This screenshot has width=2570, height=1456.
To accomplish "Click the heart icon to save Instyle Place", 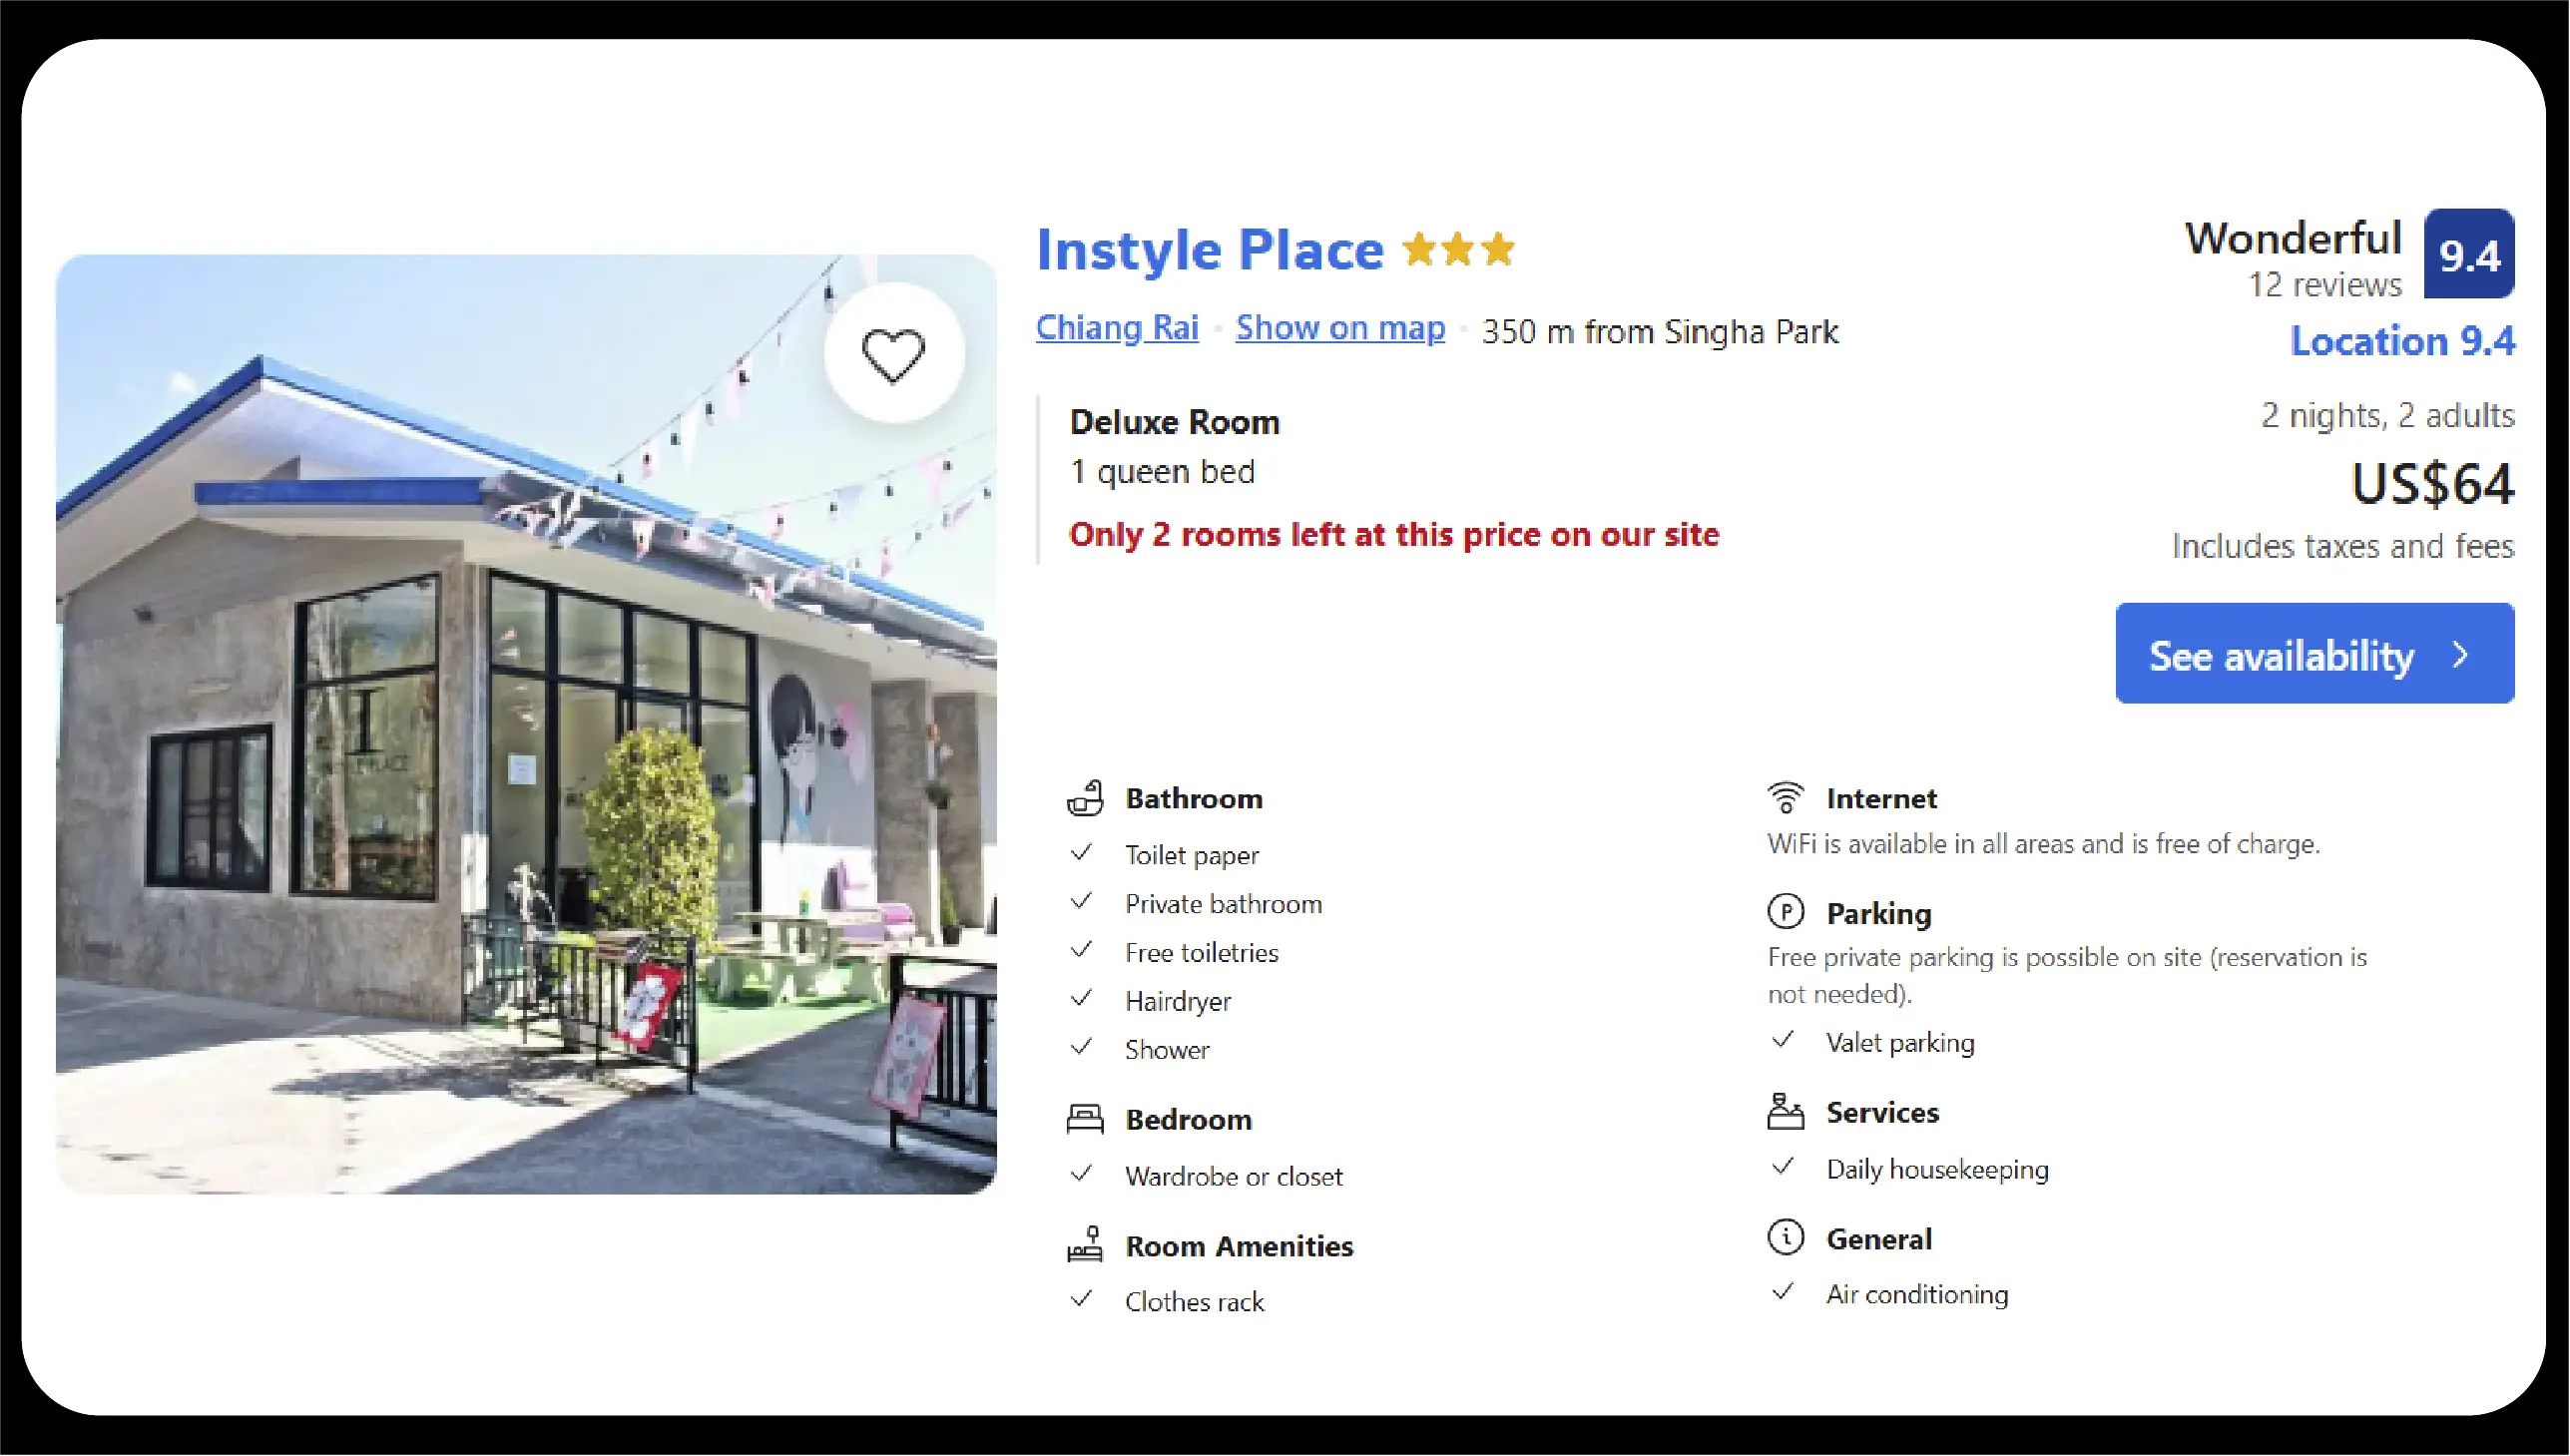I will pyautogui.click(x=893, y=352).
